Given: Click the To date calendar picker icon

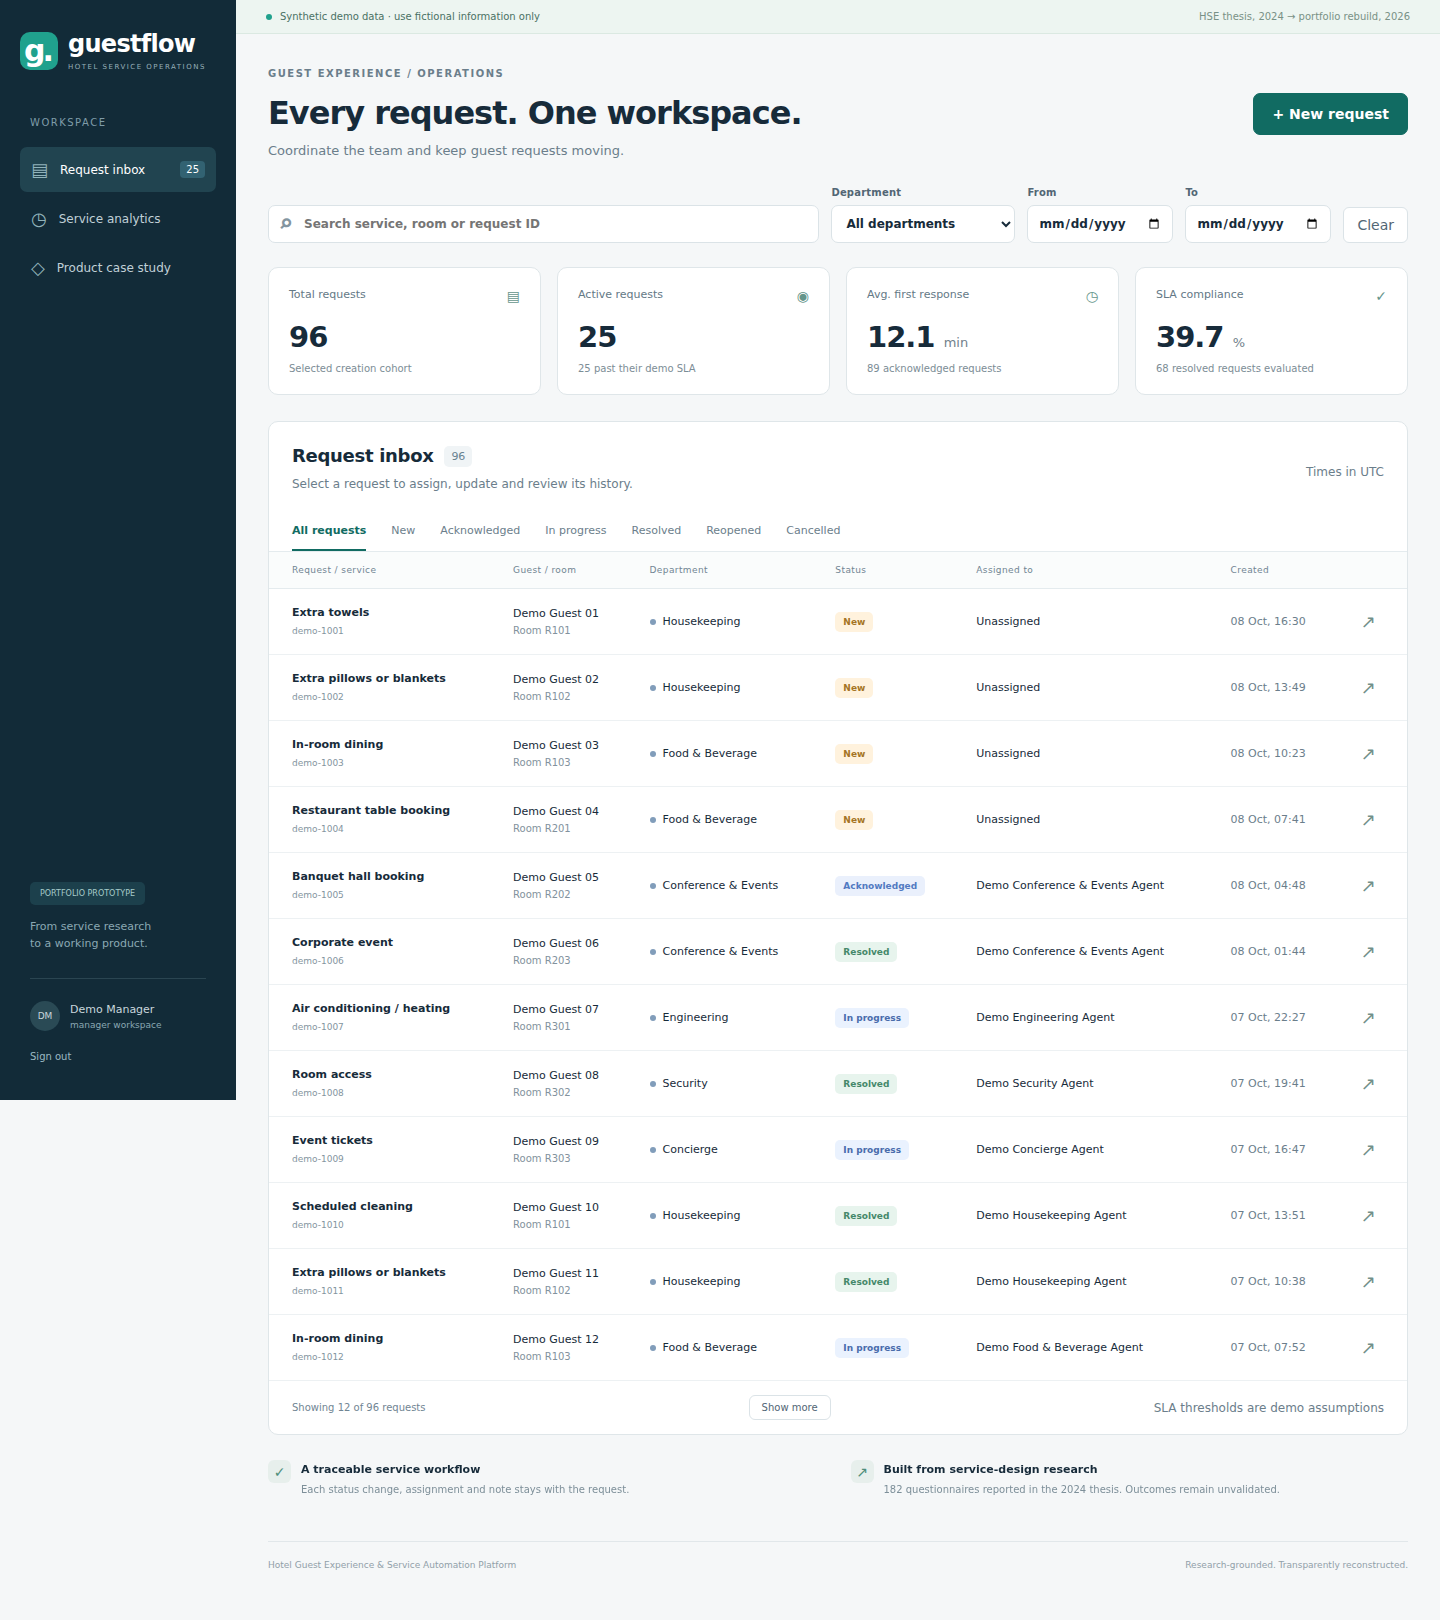Looking at the screenshot, I should click(1312, 224).
